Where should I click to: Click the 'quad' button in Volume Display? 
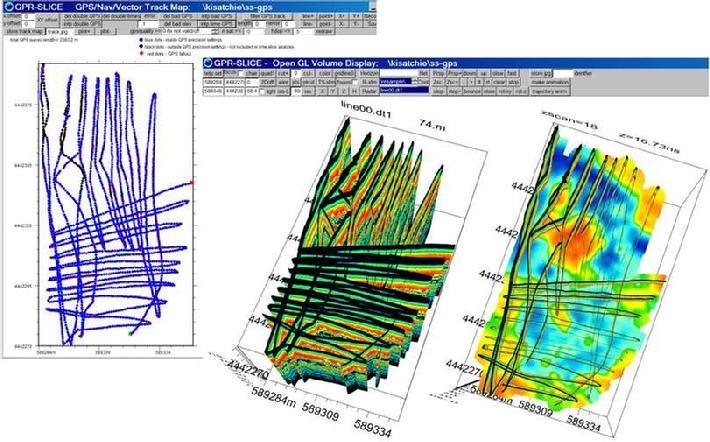[268, 73]
